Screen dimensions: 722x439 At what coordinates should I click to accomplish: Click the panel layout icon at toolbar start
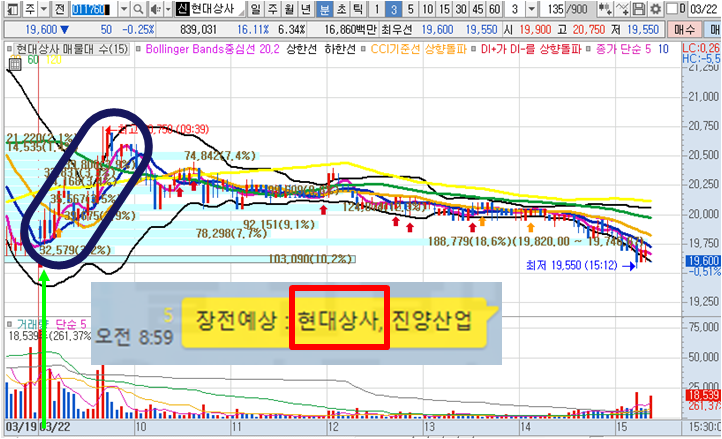[12, 9]
